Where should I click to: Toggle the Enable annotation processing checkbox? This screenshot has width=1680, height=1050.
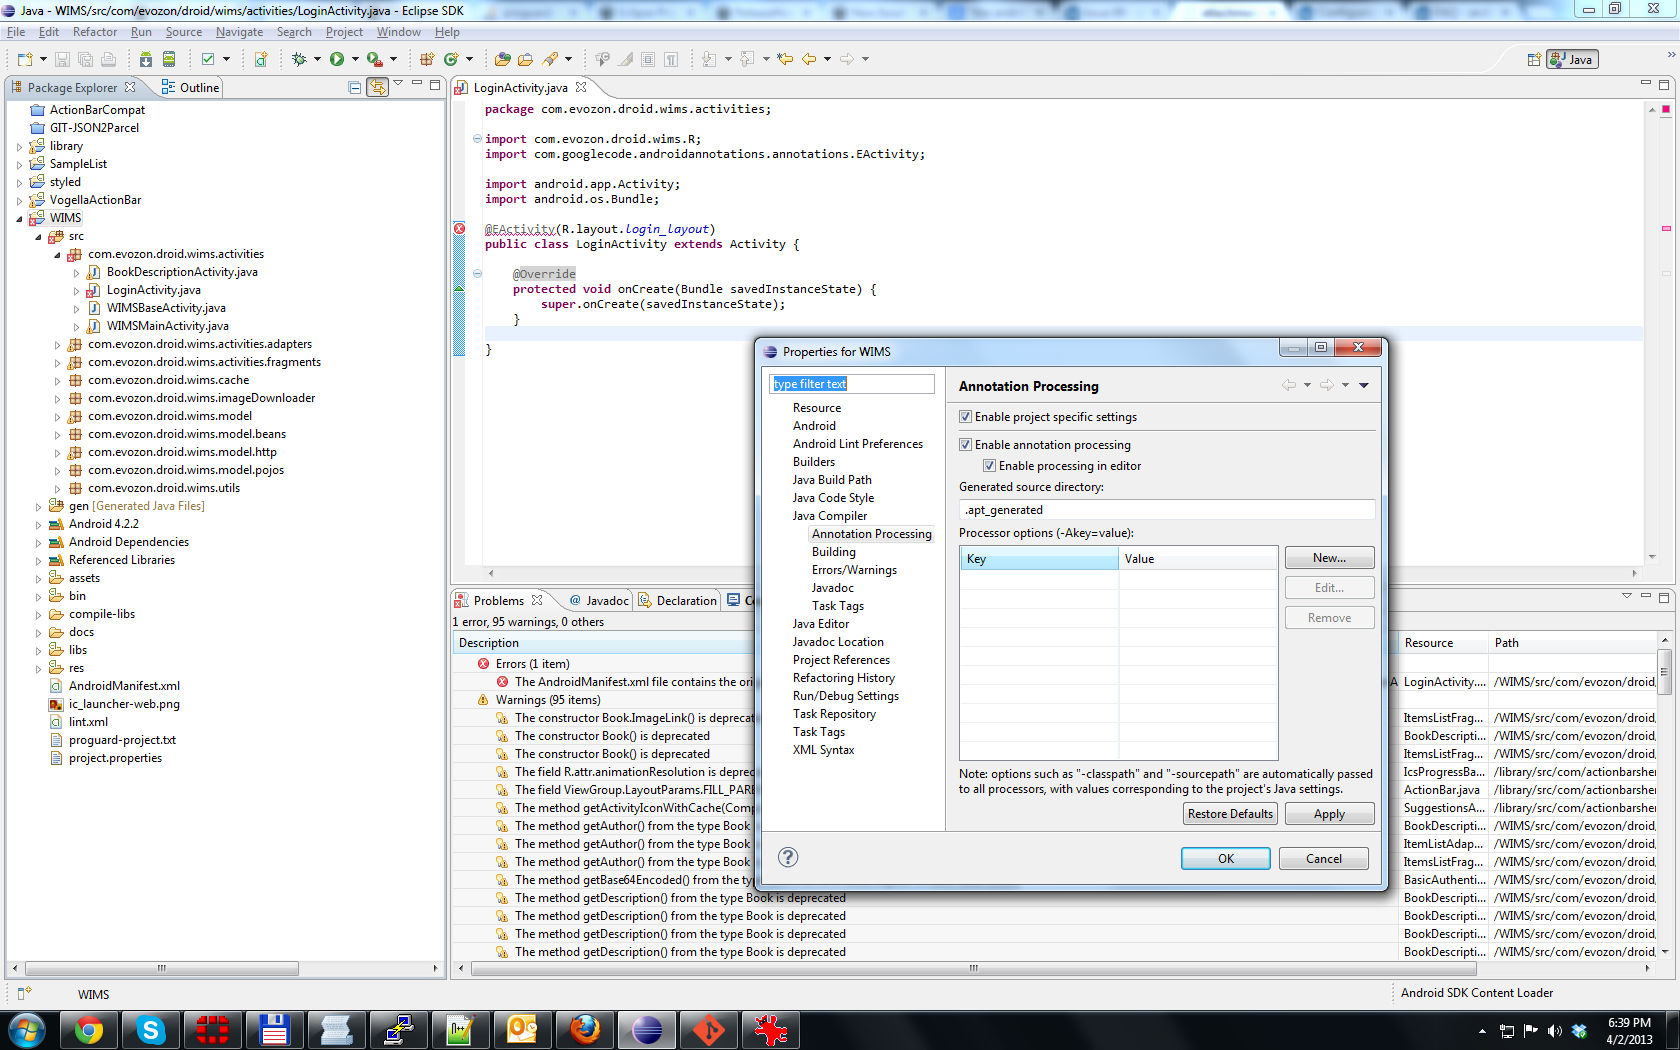coord(965,445)
